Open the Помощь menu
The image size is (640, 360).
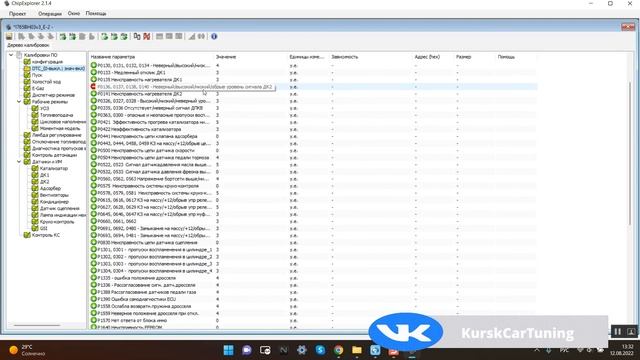pos(96,13)
